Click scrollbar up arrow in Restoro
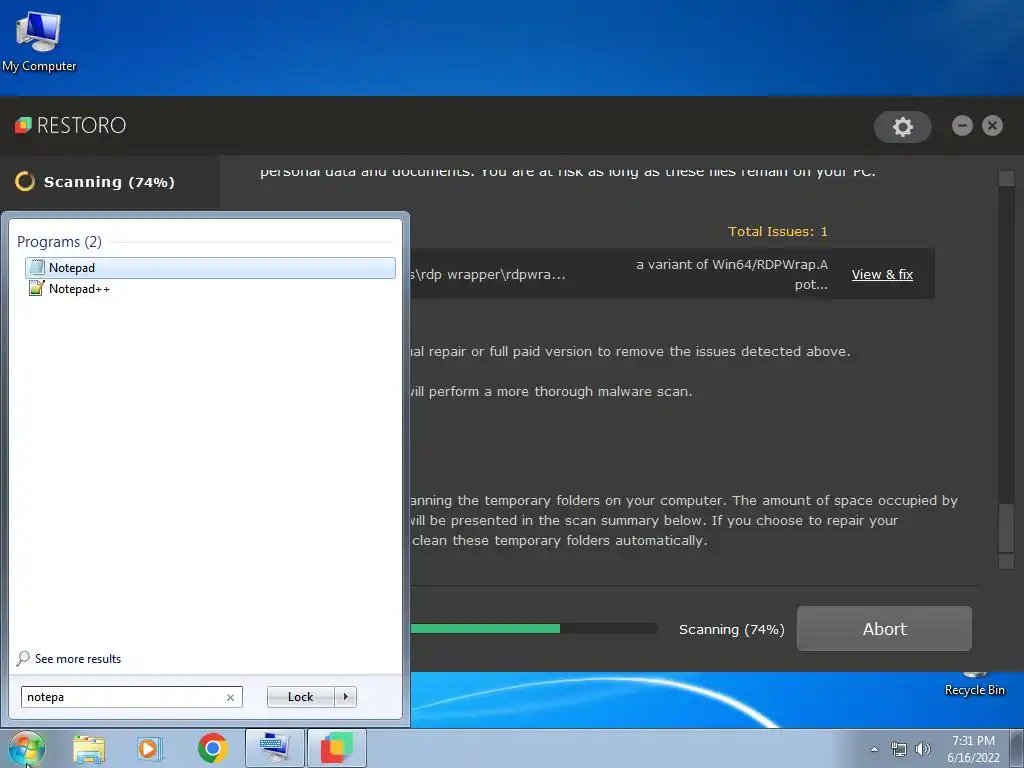1024x768 pixels. point(1006,178)
